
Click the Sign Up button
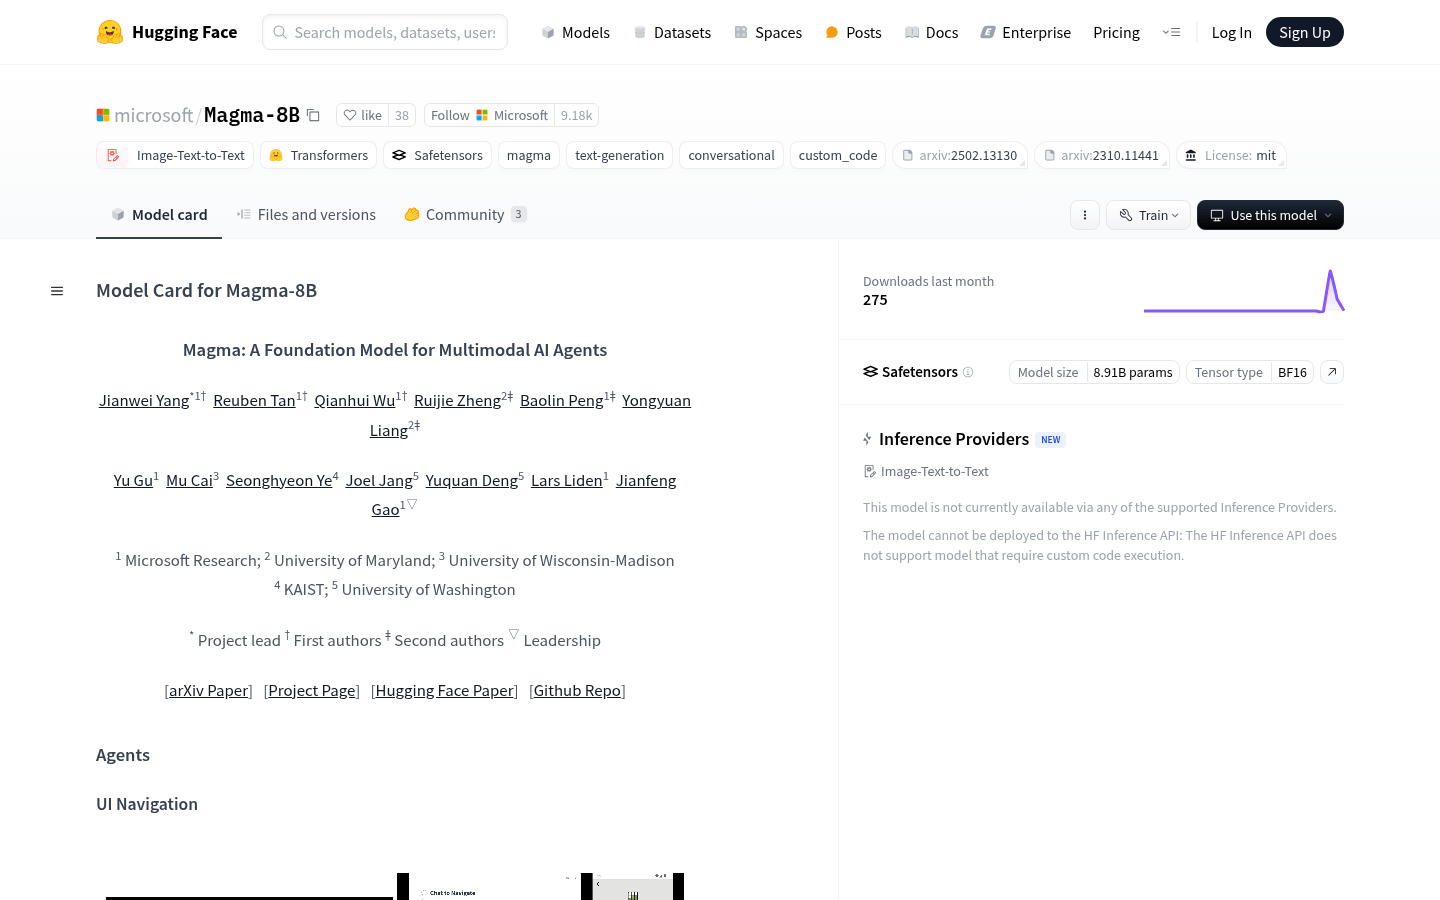point(1304,32)
